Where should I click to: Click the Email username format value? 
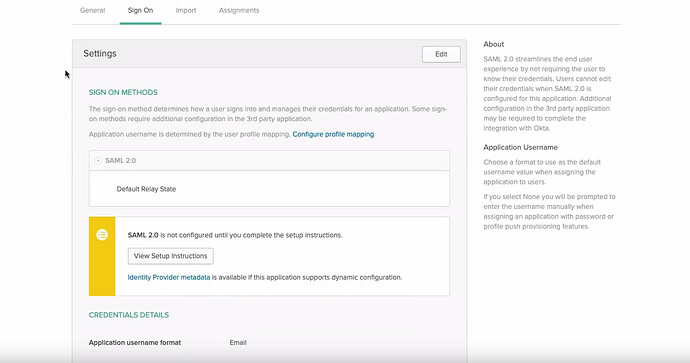point(238,342)
